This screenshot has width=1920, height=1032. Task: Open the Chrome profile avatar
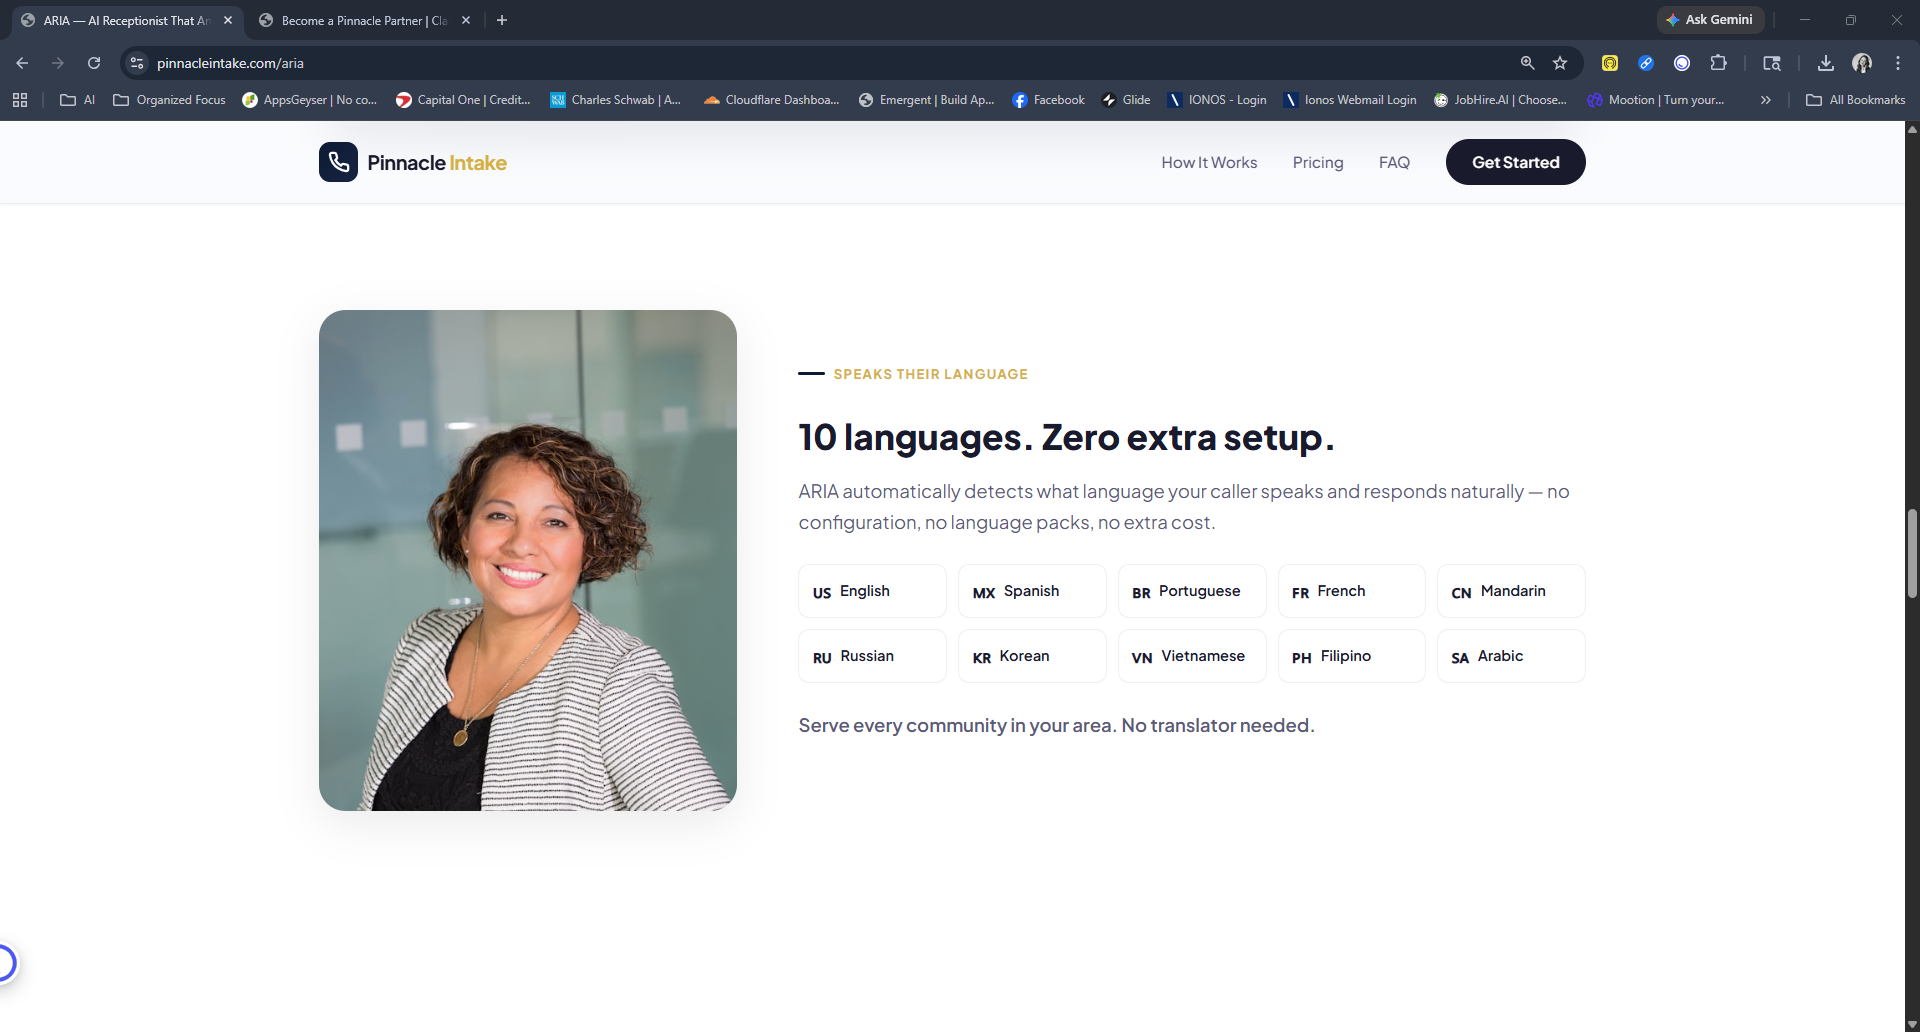[x=1862, y=63]
